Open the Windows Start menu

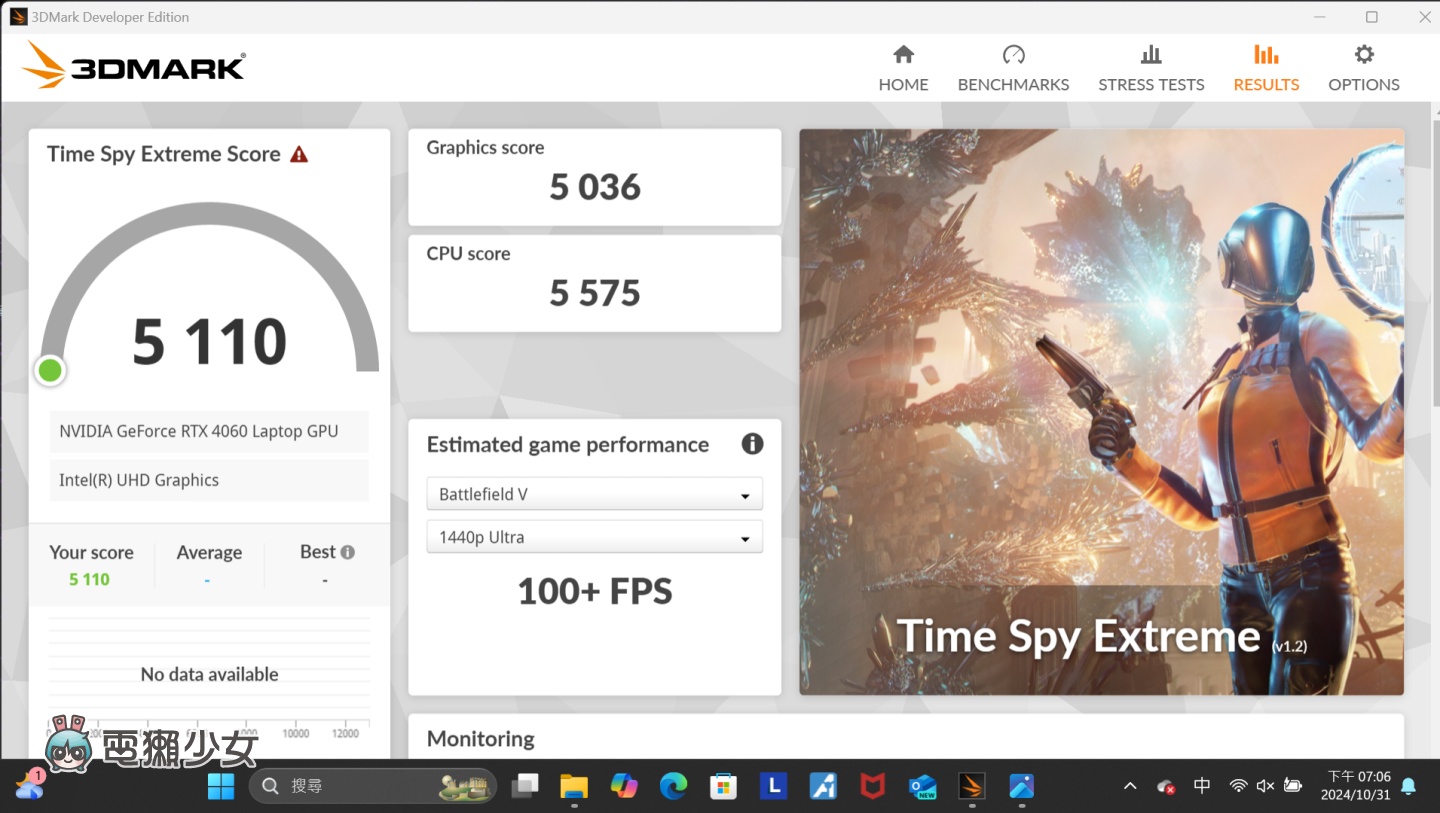click(221, 786)
